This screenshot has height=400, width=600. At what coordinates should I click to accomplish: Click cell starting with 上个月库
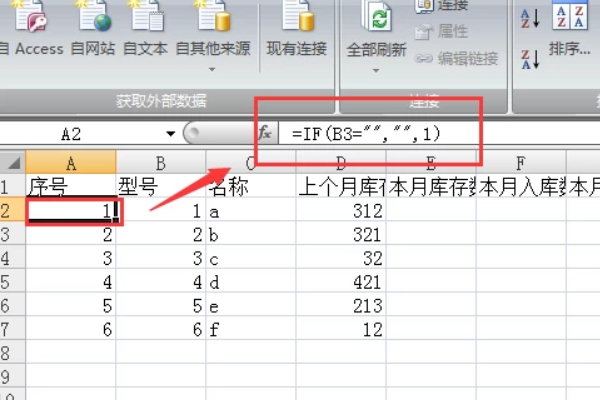341,187
